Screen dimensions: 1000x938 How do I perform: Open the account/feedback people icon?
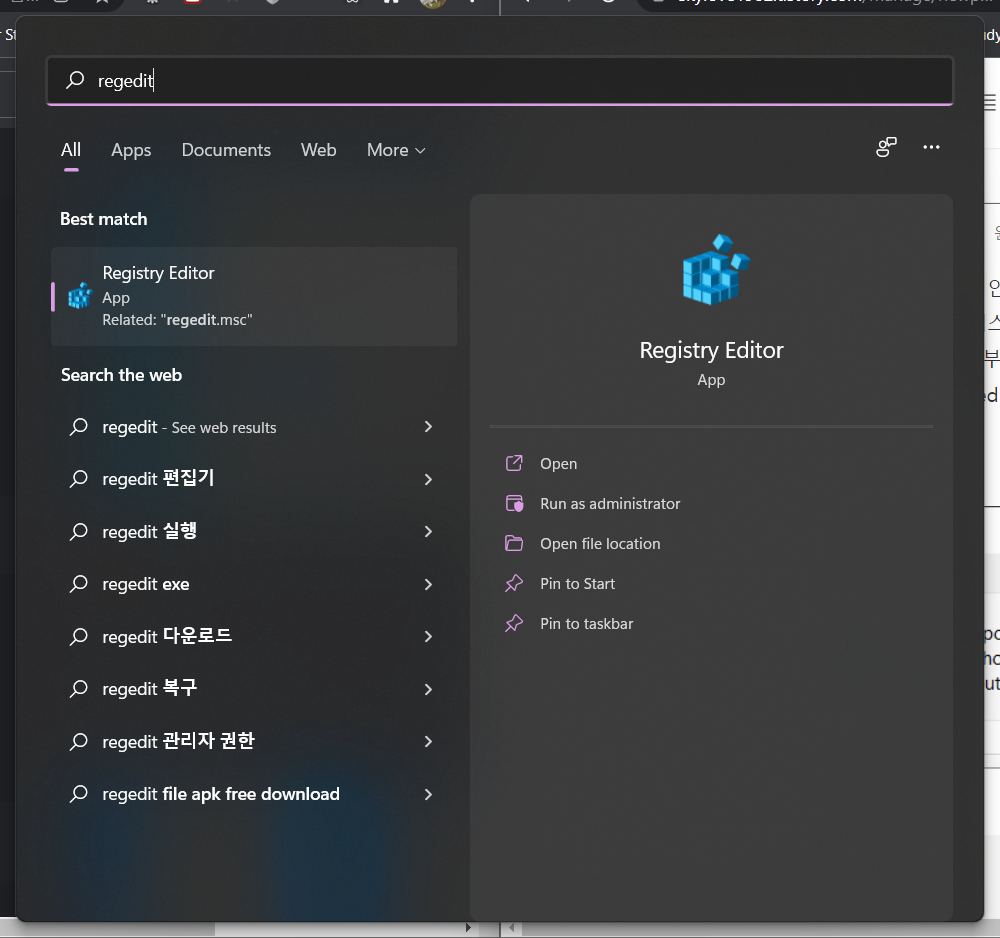(x=886, y=147)
